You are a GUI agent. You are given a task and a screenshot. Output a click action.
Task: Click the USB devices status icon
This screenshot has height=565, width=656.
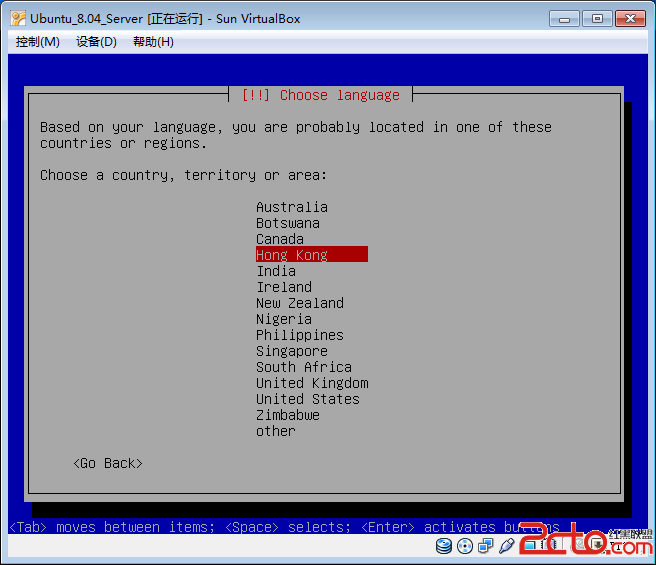[x=506, y=546]
